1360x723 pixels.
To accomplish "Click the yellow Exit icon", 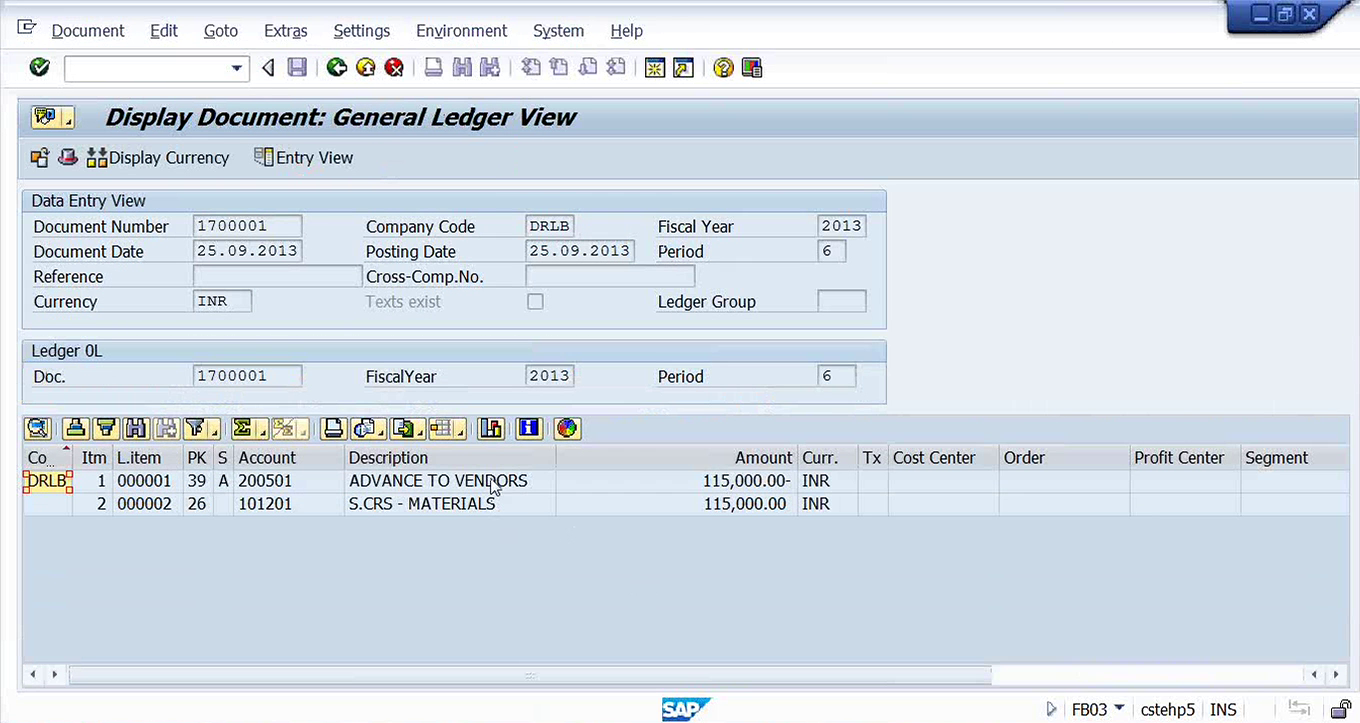I will (x=366, y=68).
